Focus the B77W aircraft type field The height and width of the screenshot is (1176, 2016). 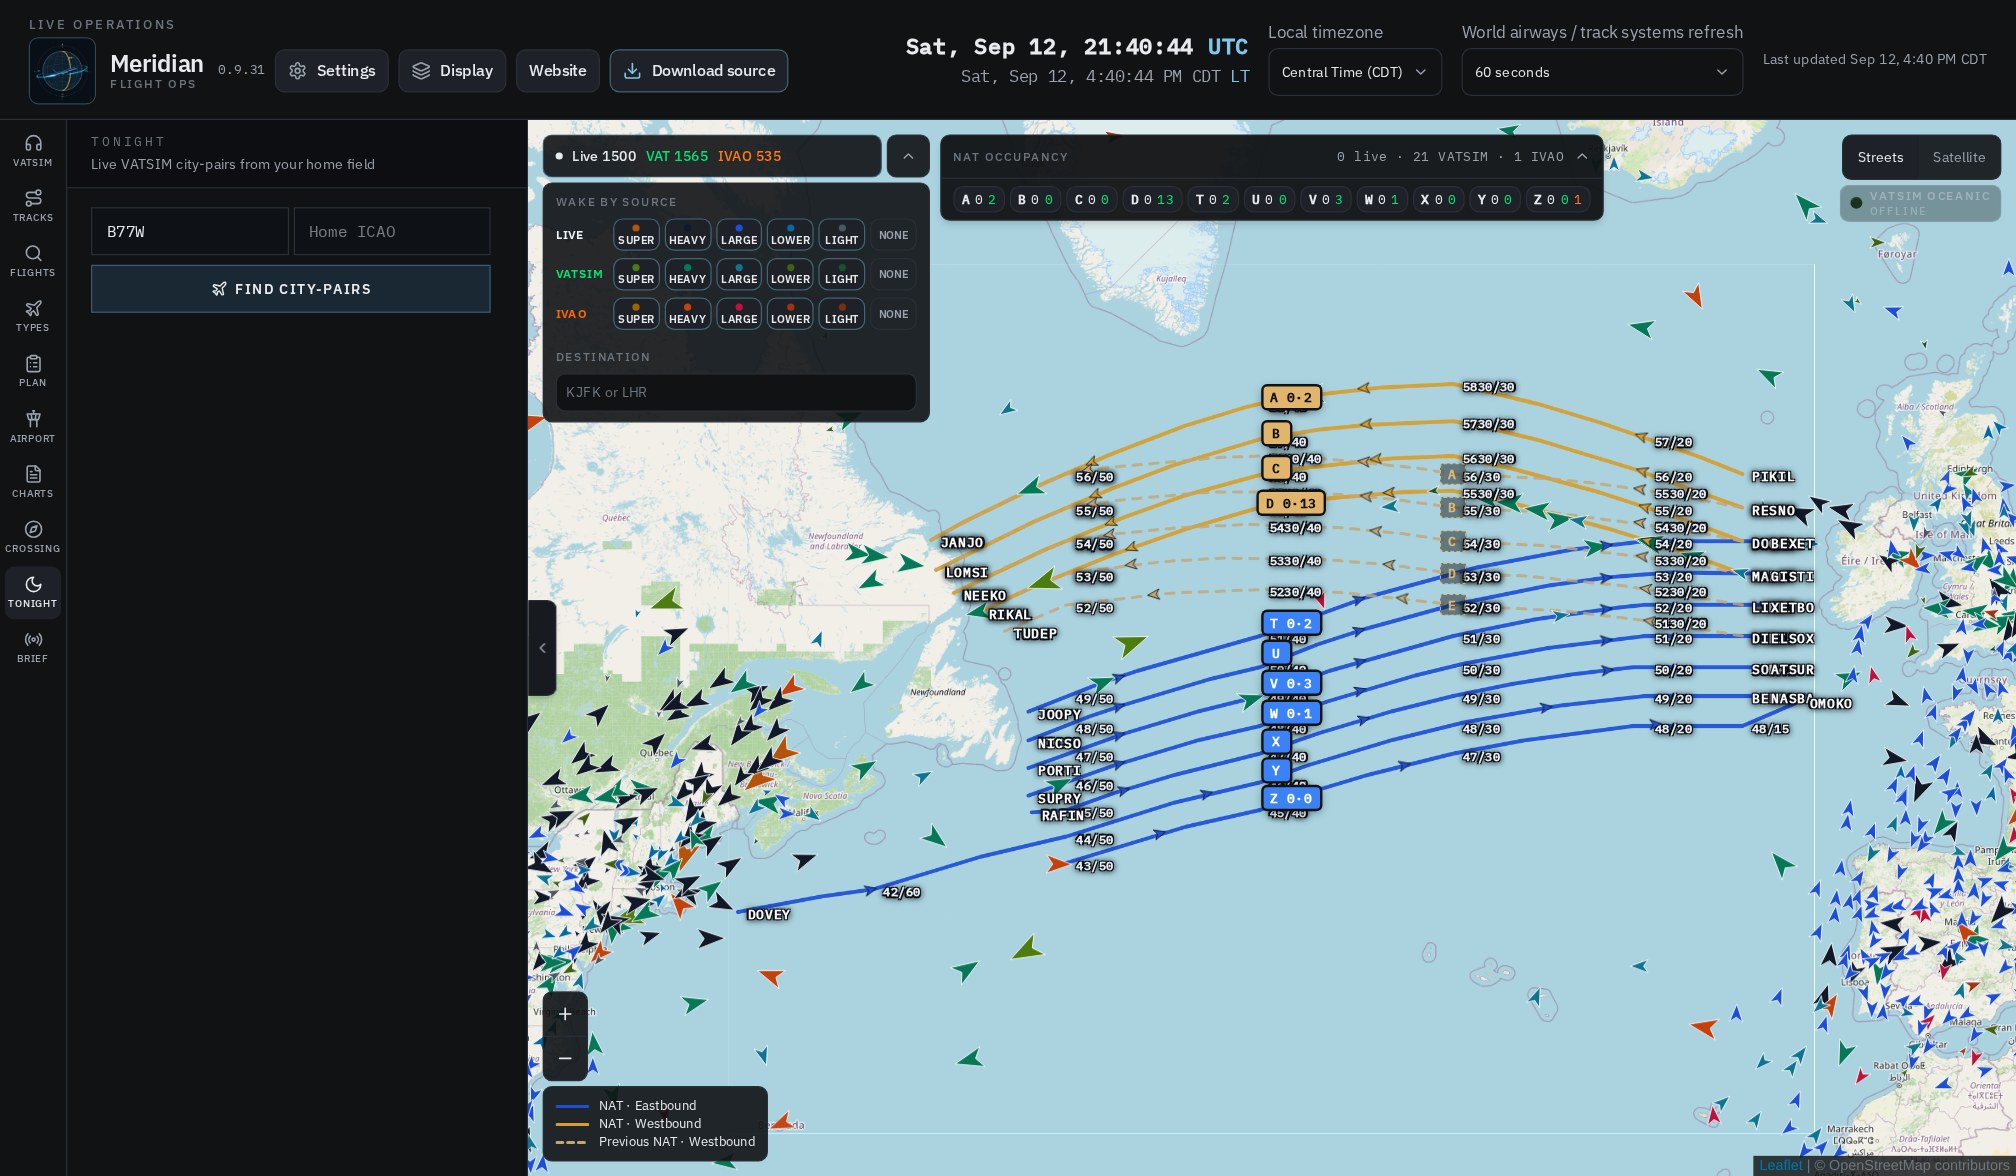(190, 232)
